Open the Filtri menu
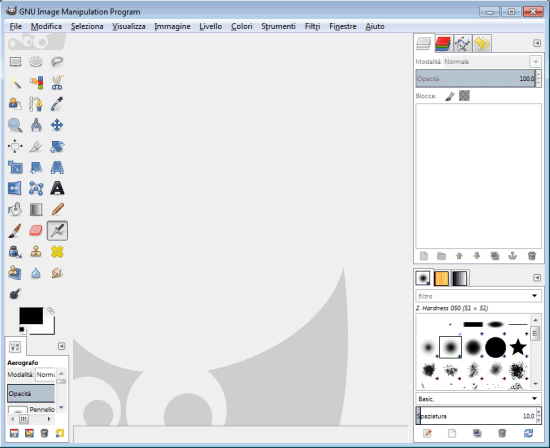The image size is (550, 448). click(x=312, y=26)
